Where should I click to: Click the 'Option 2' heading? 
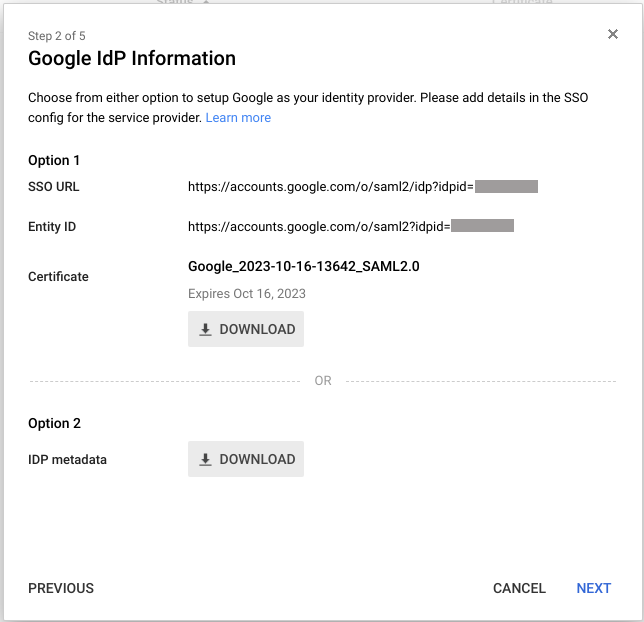tap(54, 423)
